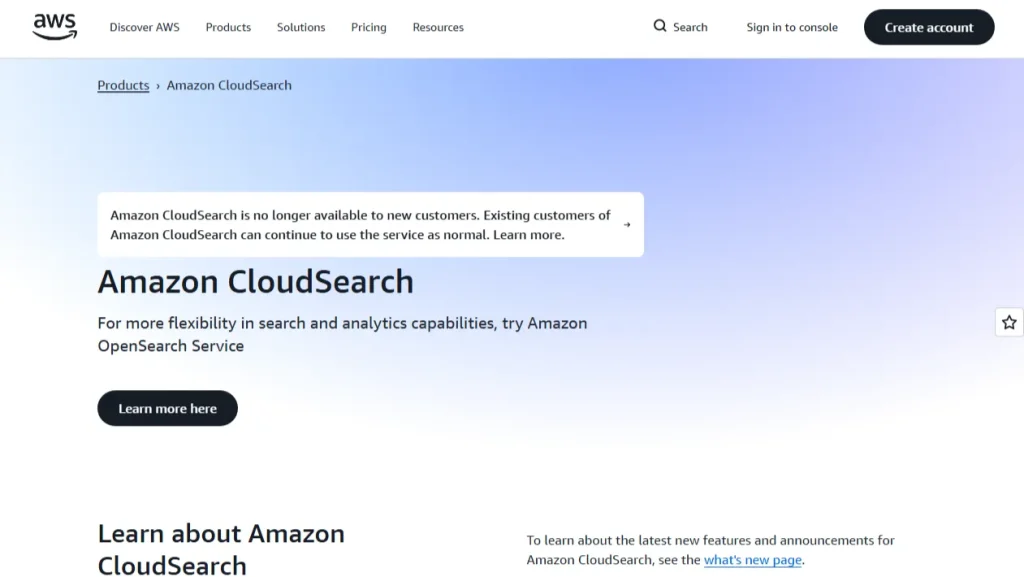
Task: Open the Products navigation menu
Action: click(x=228, y=27)
